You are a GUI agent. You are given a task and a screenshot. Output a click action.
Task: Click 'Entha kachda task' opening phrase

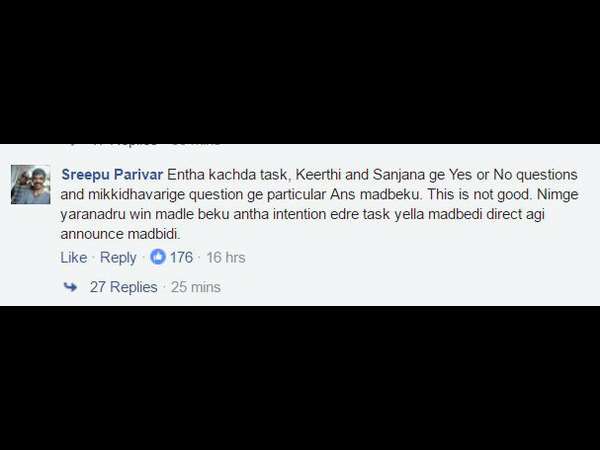(230, 174)
